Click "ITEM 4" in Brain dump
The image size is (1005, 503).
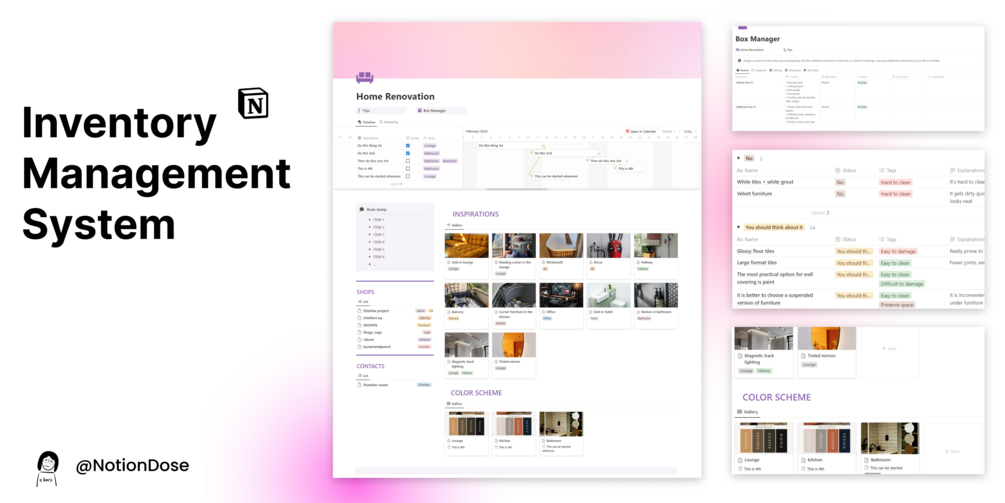coord(379,242)
